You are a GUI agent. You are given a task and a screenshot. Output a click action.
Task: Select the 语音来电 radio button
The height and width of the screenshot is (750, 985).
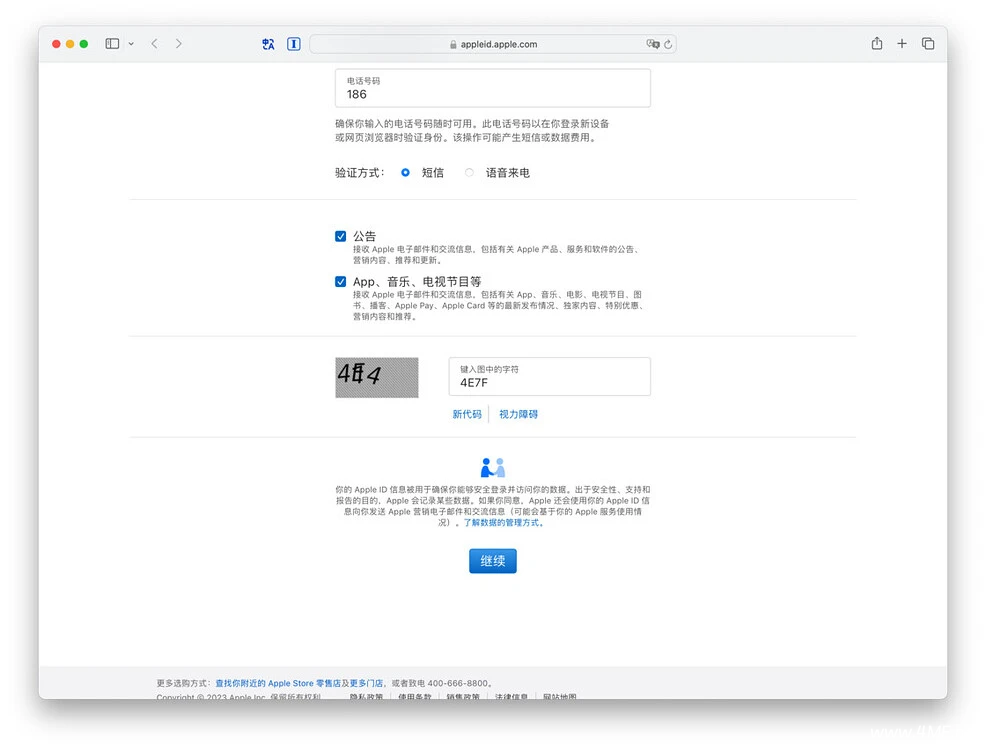point(469,173)
